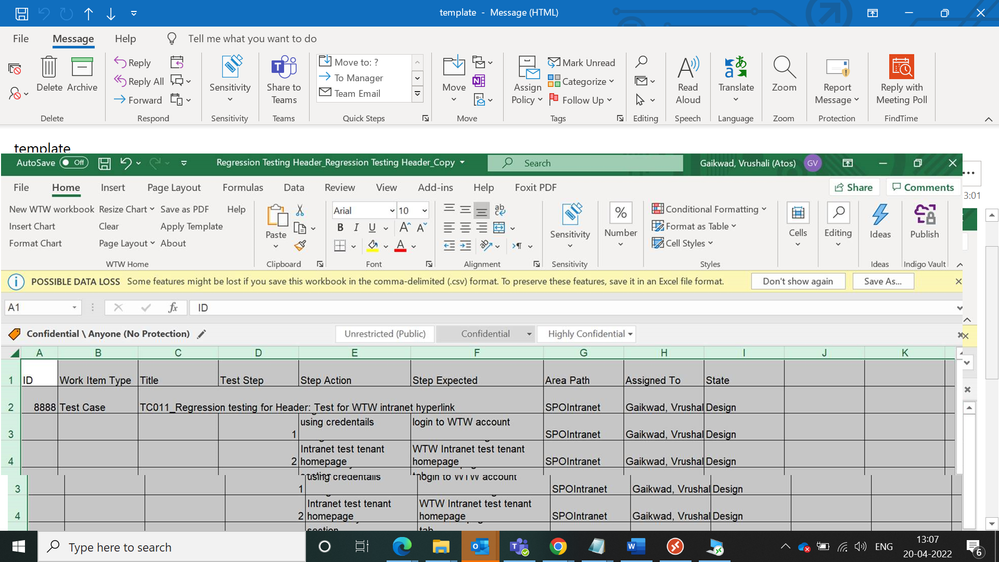Click the Ideas lightning bolt icon
Image resolution: width=999 pixels, height=562 pixels.
click(880, 216)
